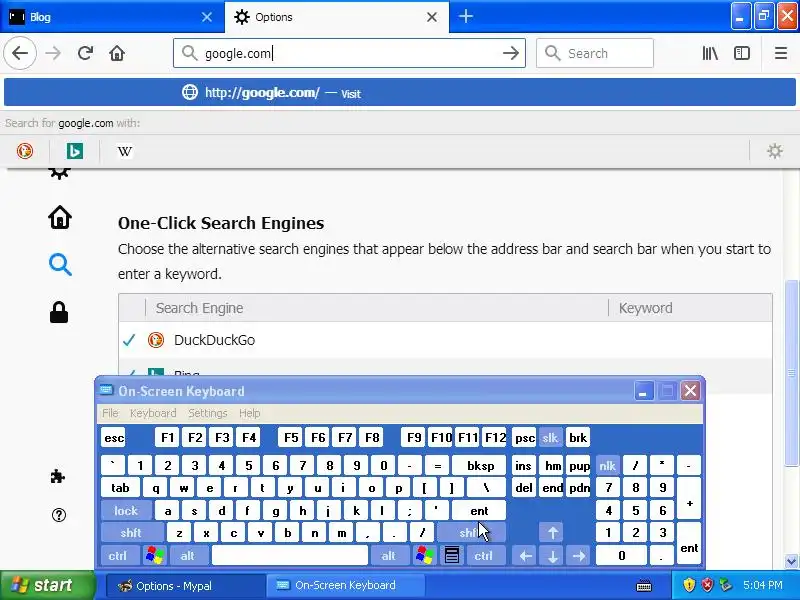Click the Start button
The width and height of the screenshot is (800, 600).
click(x=47, y=585)
